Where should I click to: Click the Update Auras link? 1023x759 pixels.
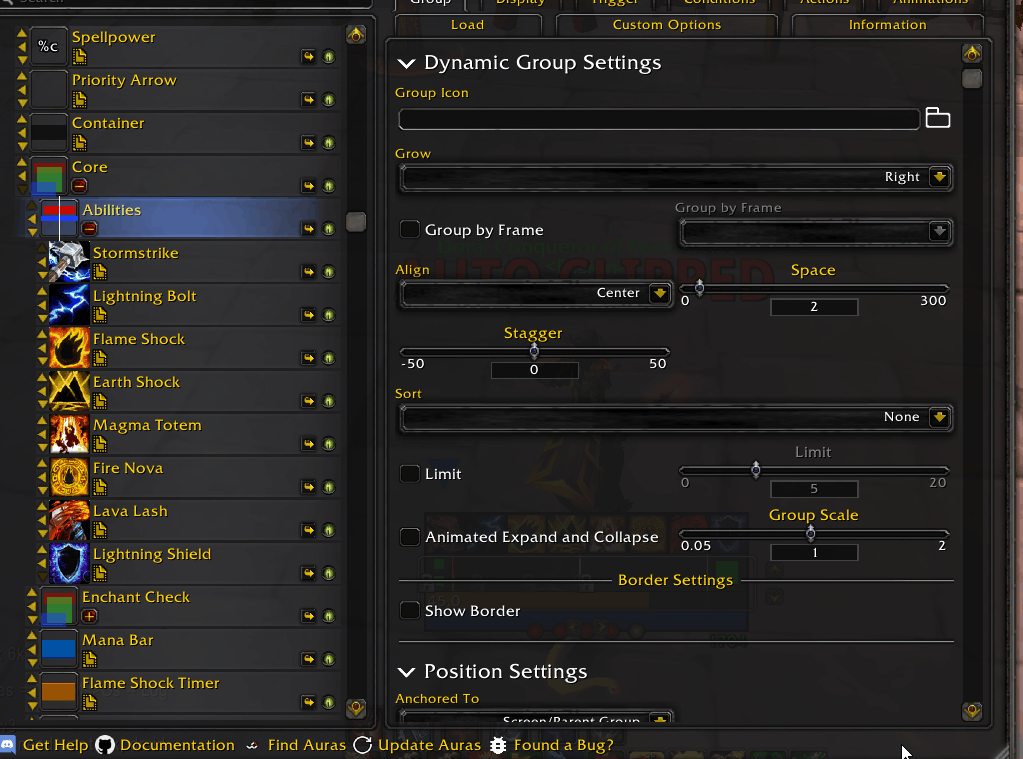point(429,745)
